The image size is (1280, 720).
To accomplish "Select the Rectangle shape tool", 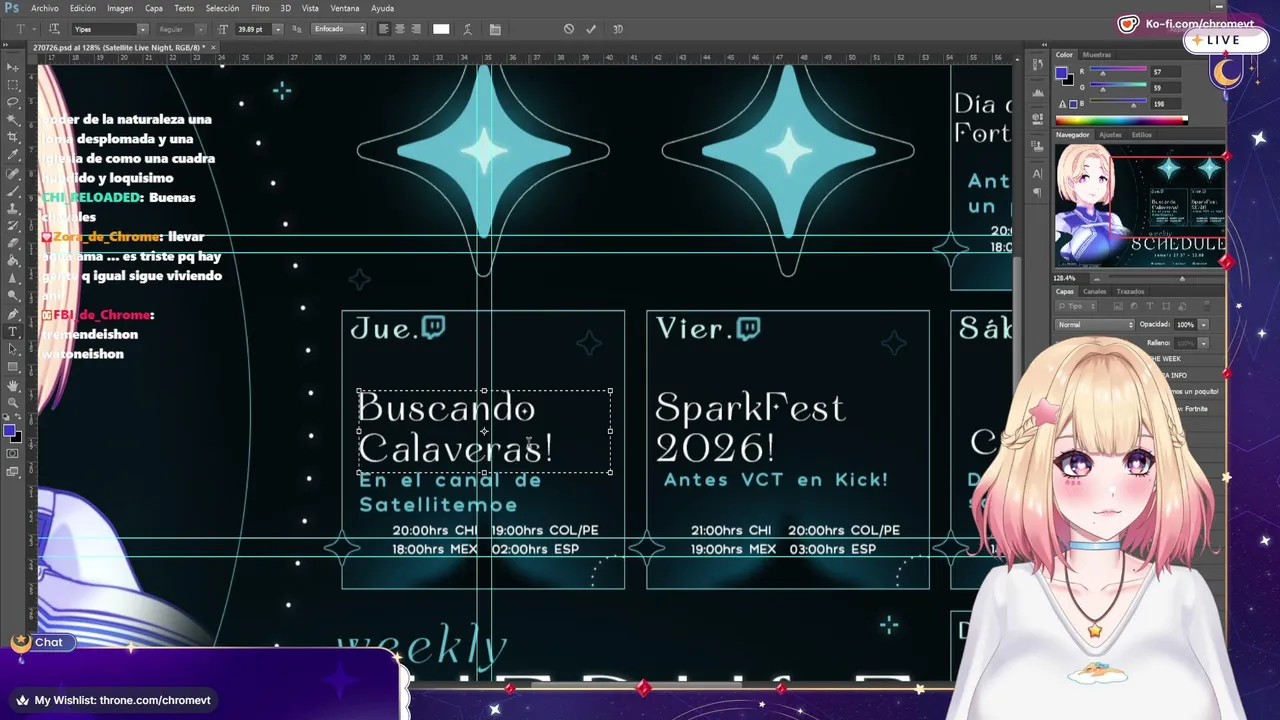I will 13,366.
